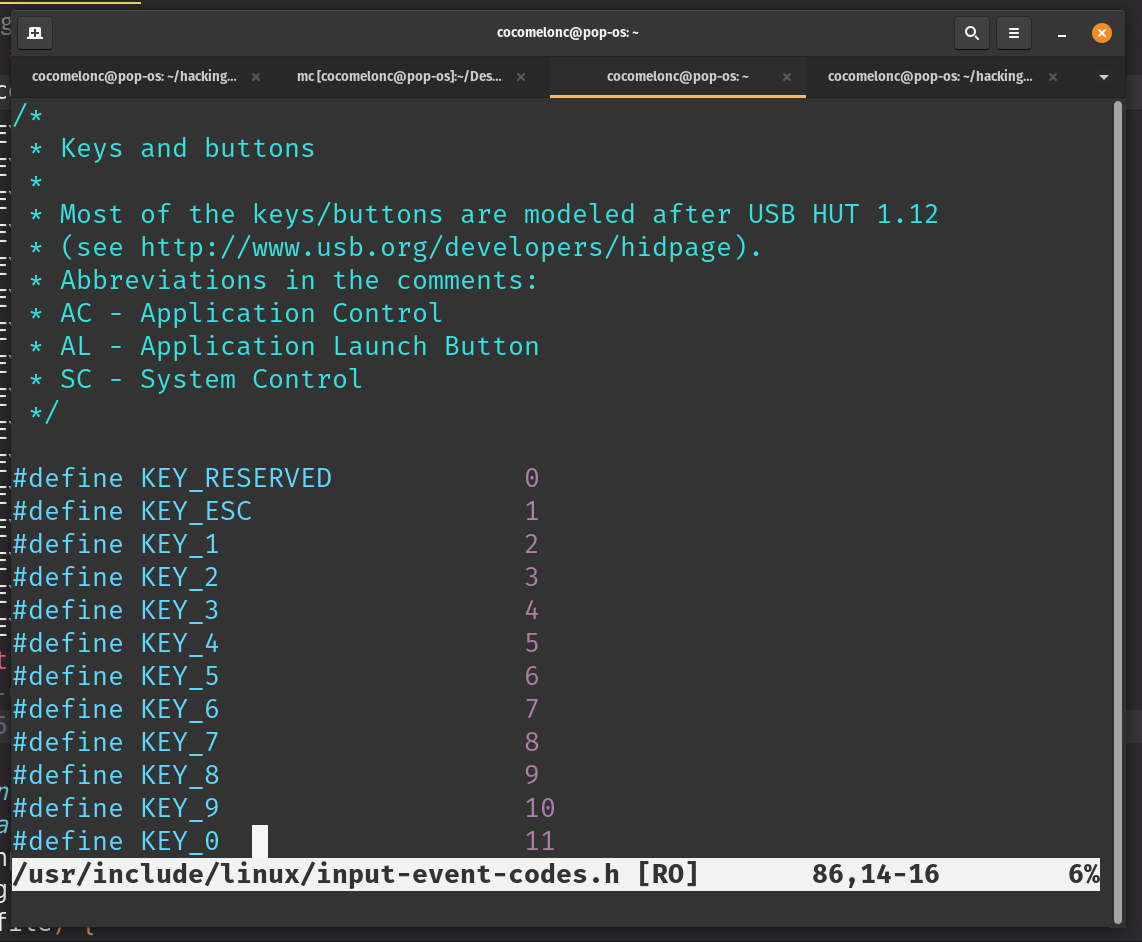Click 'SC - System Control' line
The width and height of the screenshot is (1142, 942).
coord(195,380)
